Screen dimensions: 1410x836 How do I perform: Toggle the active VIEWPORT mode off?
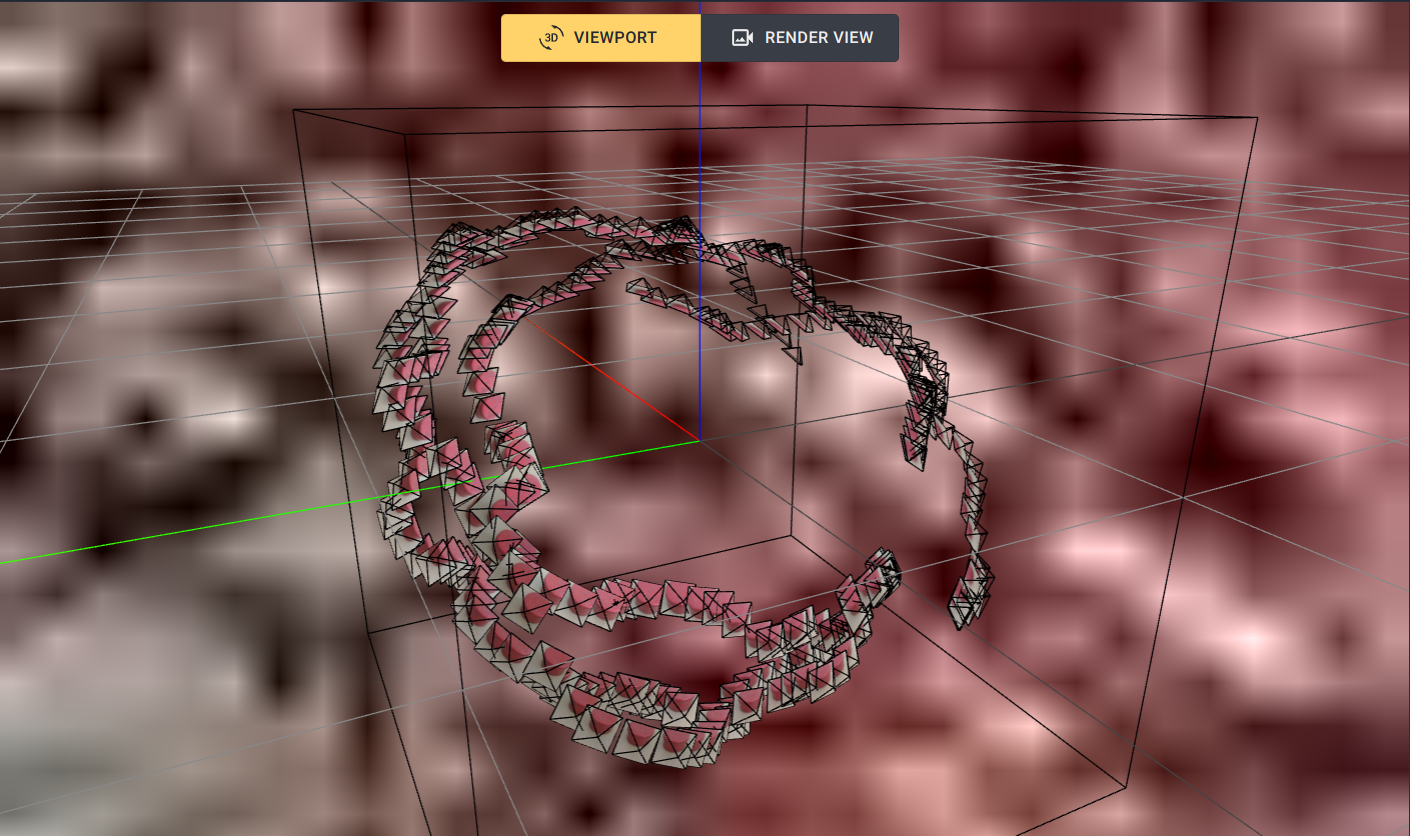pos(600,37)
